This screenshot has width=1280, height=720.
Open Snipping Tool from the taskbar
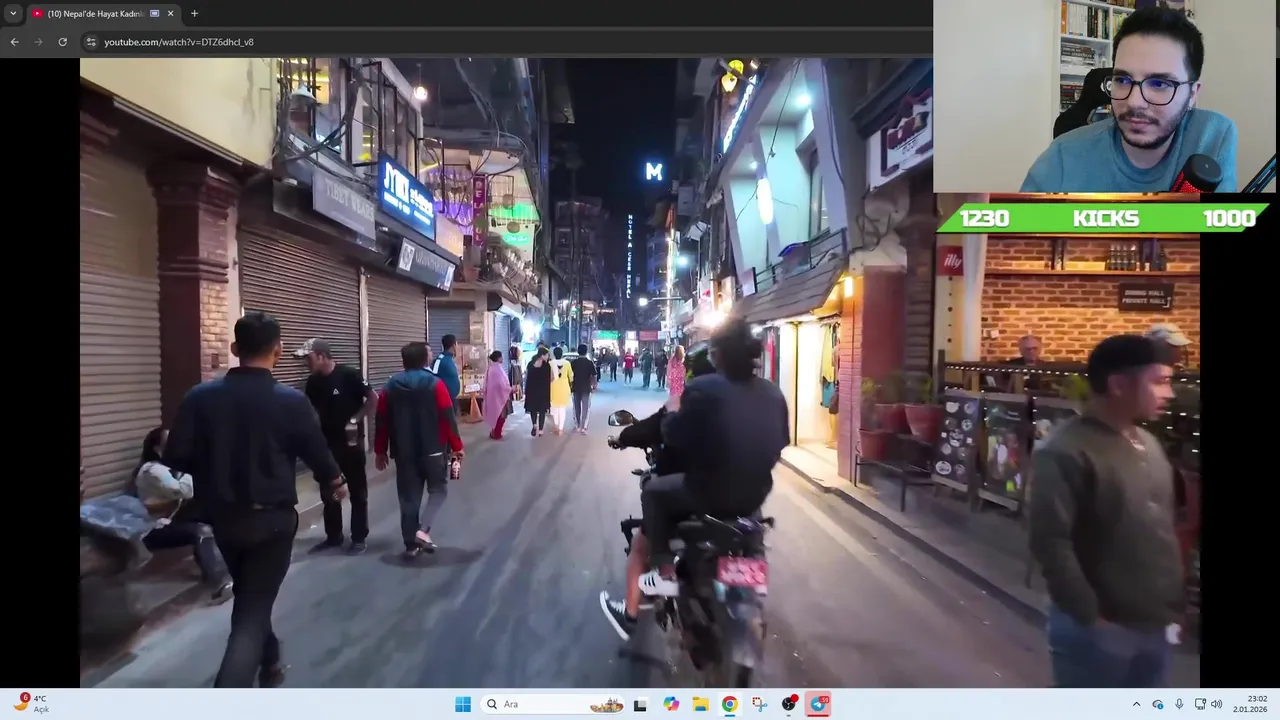[x=760, y=704]
